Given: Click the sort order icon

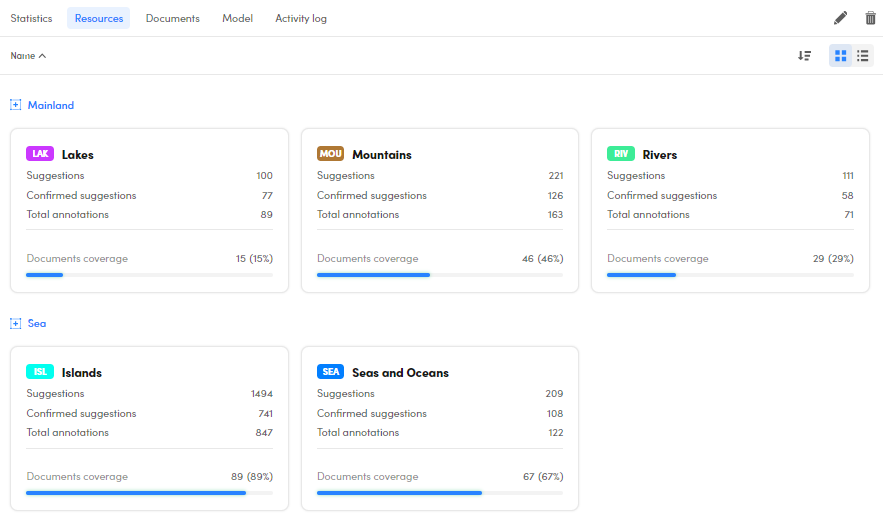Looking at the screenshot, I should click(804, 56).
